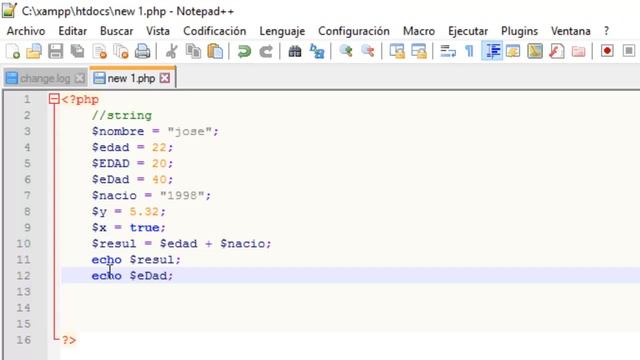The width and height of the screenshot is (640, 360).
Task: Open the Ventana menu
Action: pos(571,31)
